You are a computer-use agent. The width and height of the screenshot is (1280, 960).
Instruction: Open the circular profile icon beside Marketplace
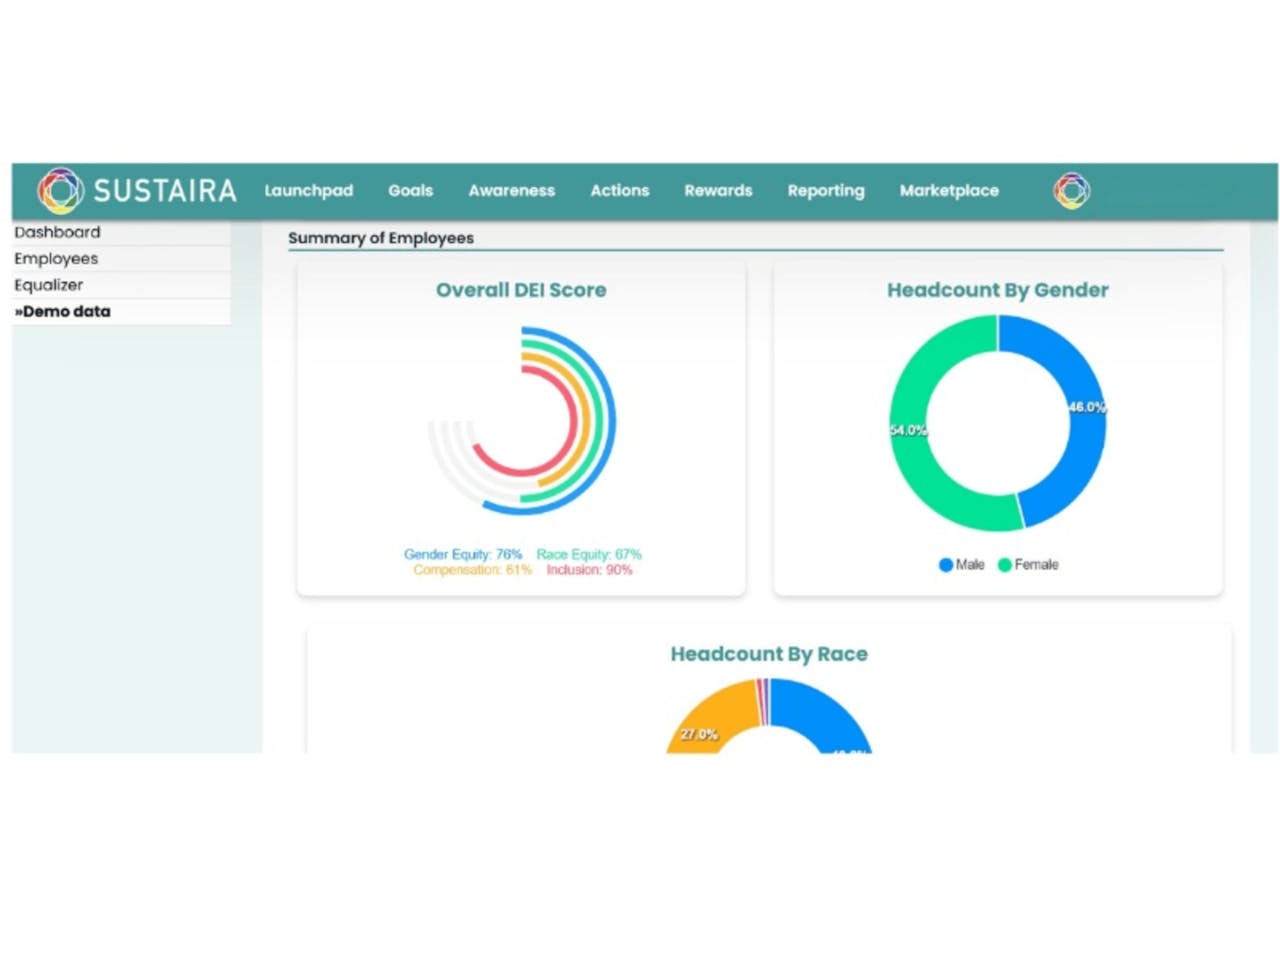coord(1071,190)
